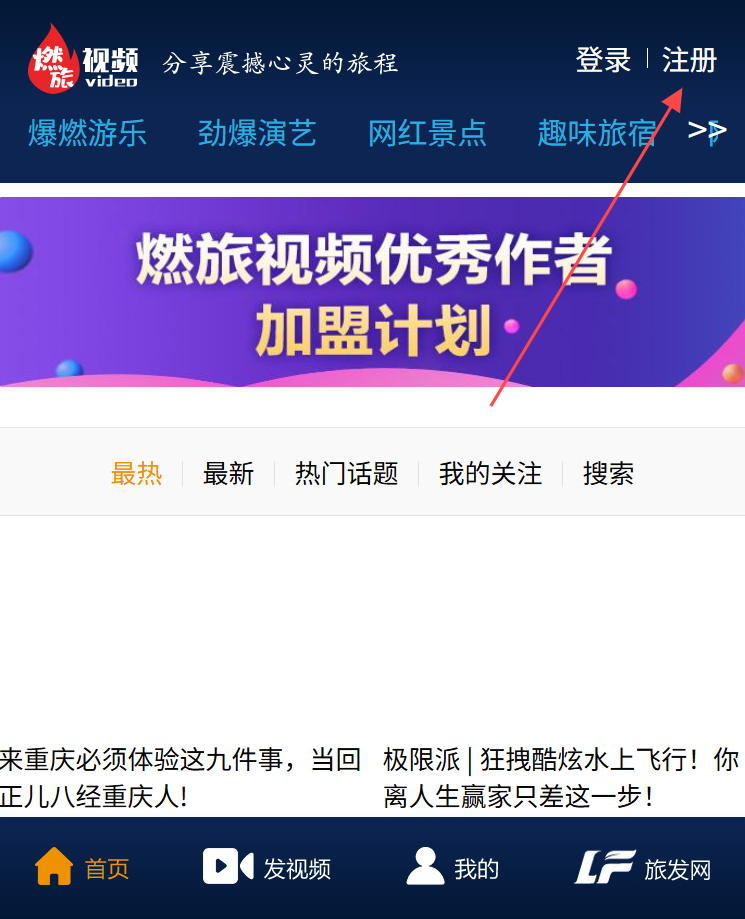Open the 网红景点 category
745x919 pixels.
(x=427, y=132)
